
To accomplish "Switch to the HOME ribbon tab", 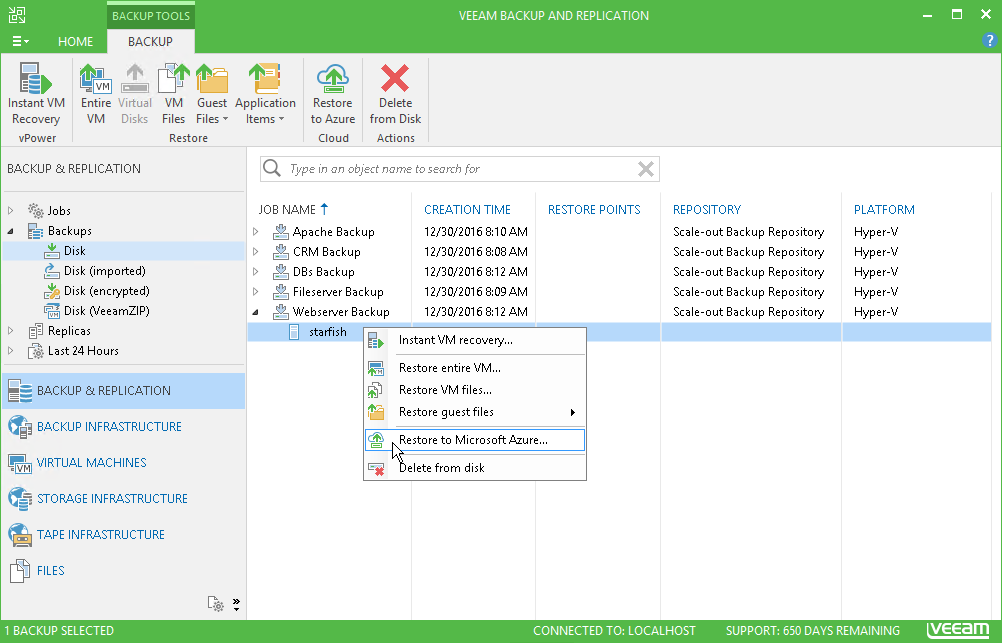I will (x=75, y=42).
